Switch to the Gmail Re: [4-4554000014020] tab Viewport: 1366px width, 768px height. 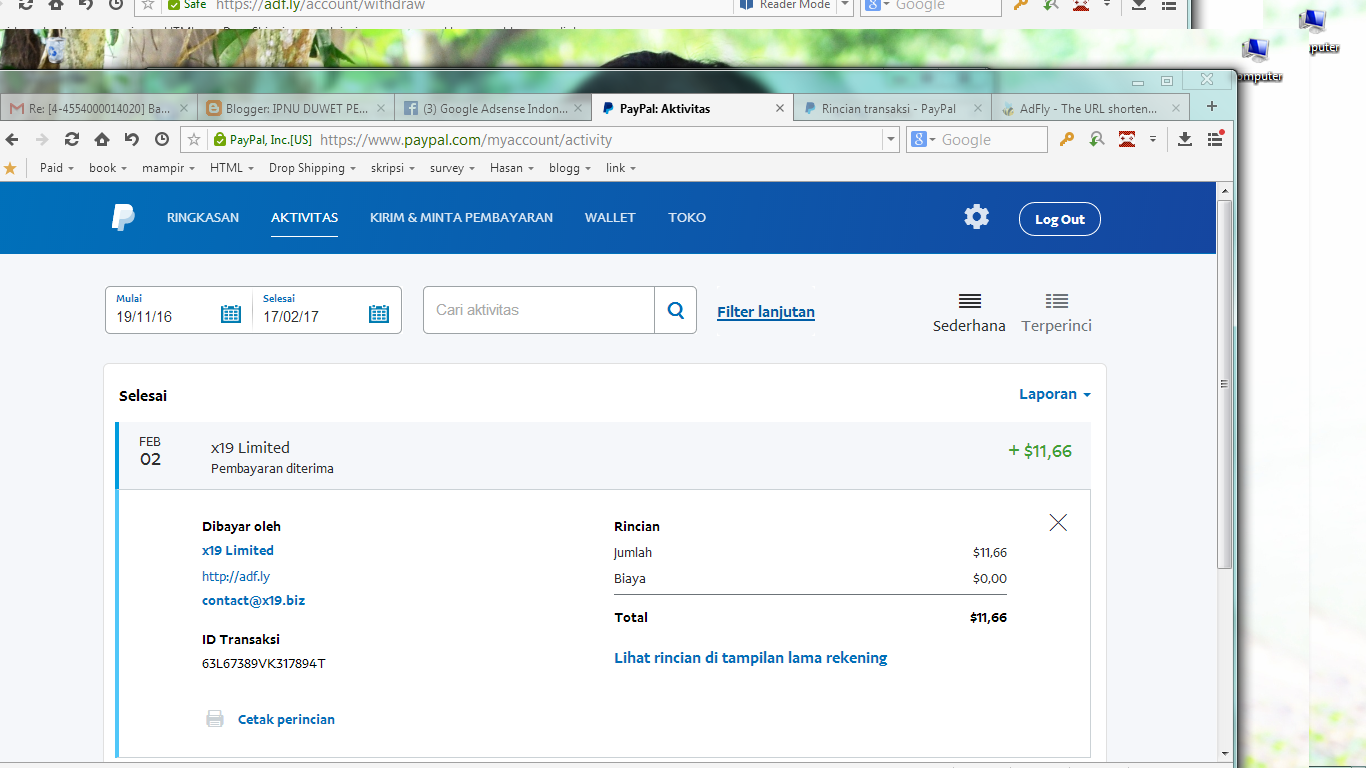pyautogui.click(x=98, y=108)
